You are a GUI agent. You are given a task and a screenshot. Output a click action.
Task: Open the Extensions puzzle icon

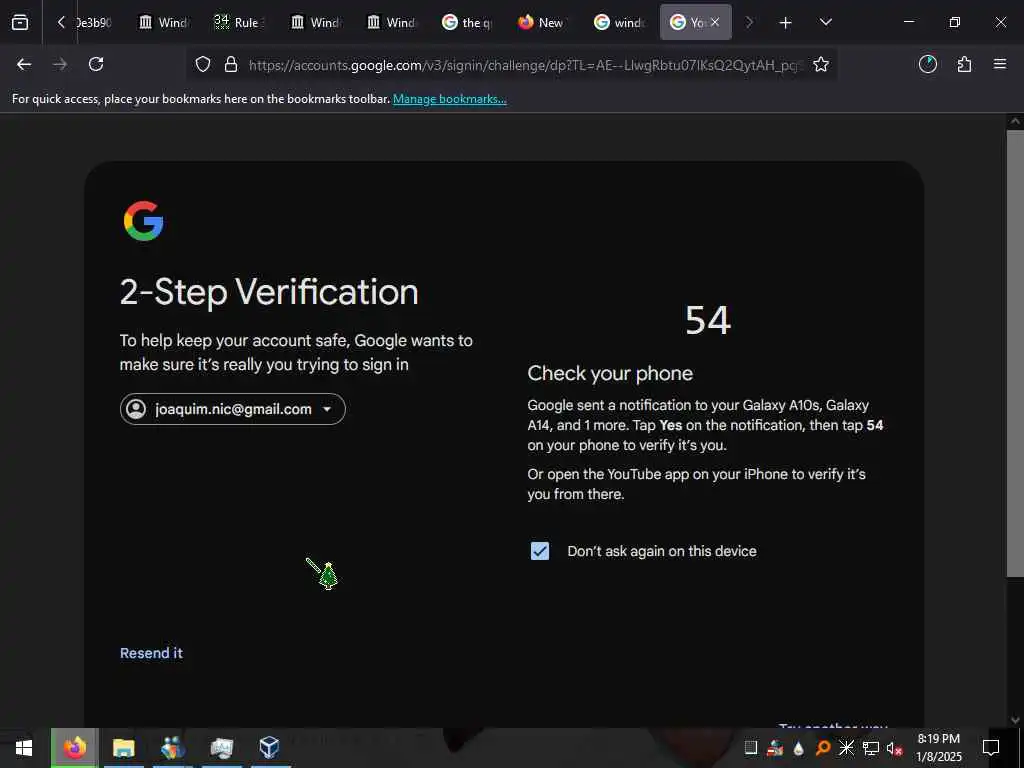964,64
